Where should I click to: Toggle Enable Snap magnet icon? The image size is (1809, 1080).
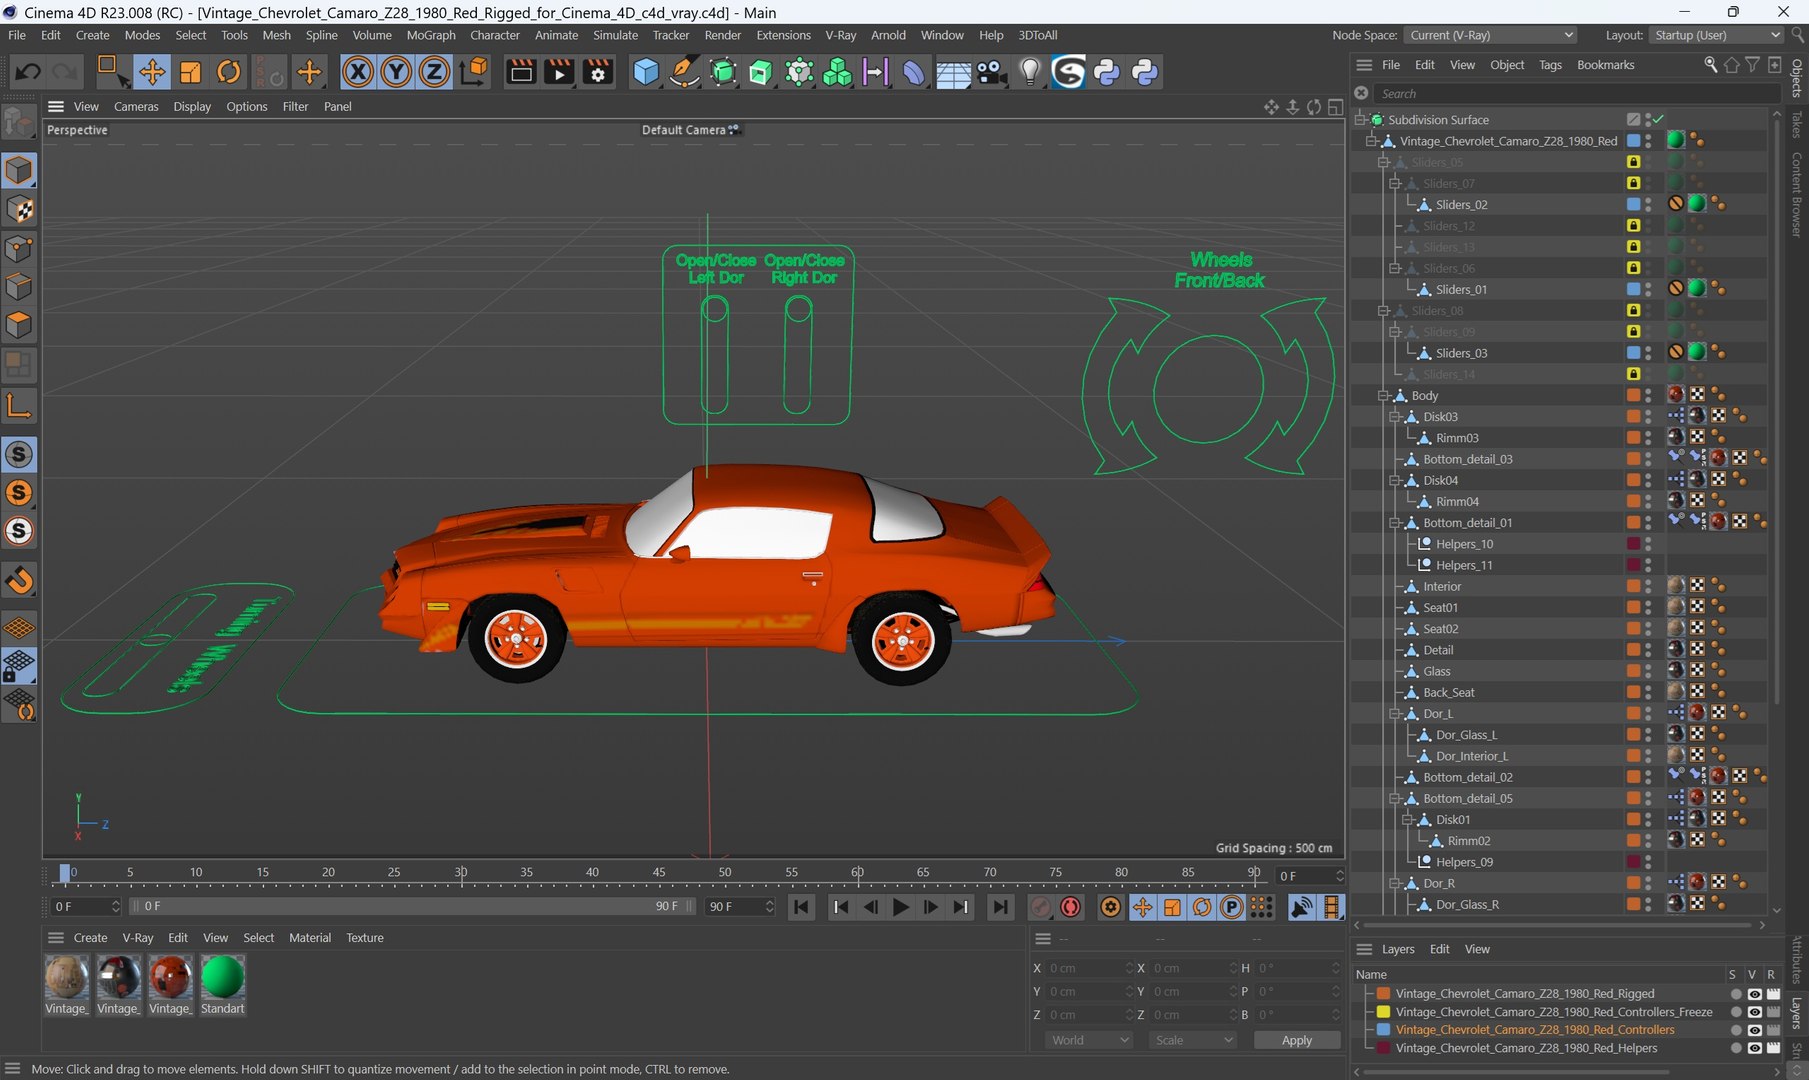coord(19,580)
